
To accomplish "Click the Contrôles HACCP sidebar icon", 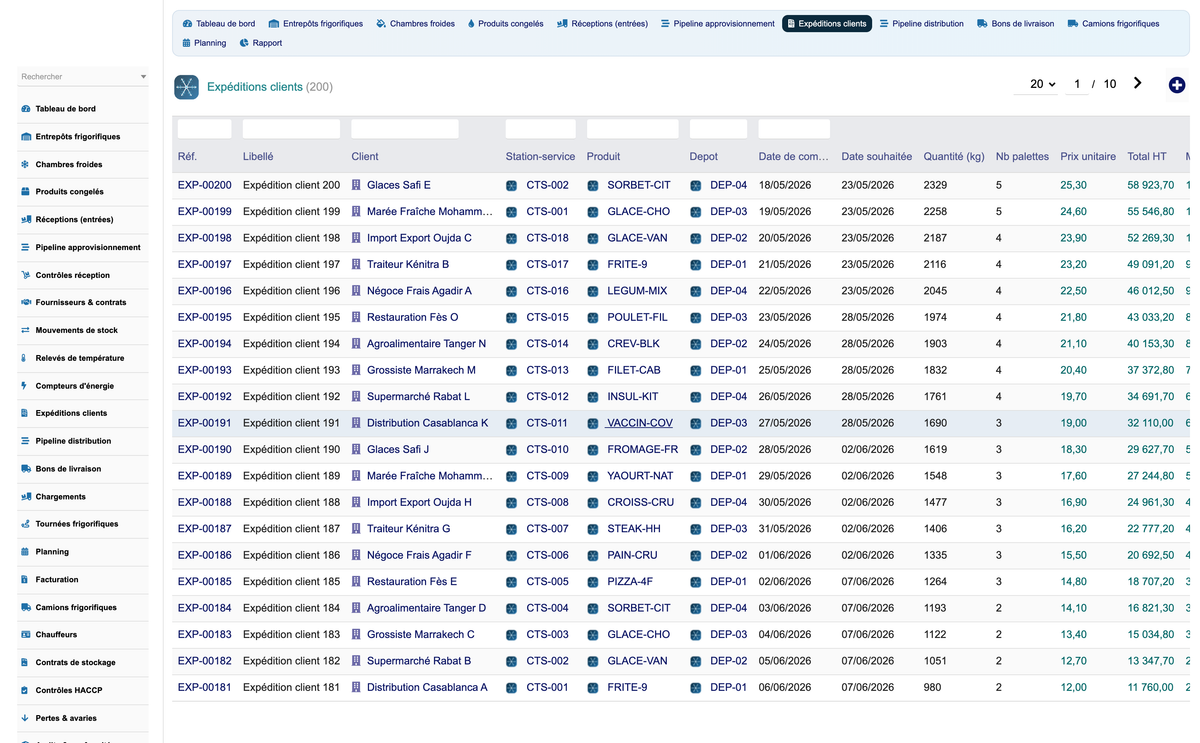I will click(25, 690).
